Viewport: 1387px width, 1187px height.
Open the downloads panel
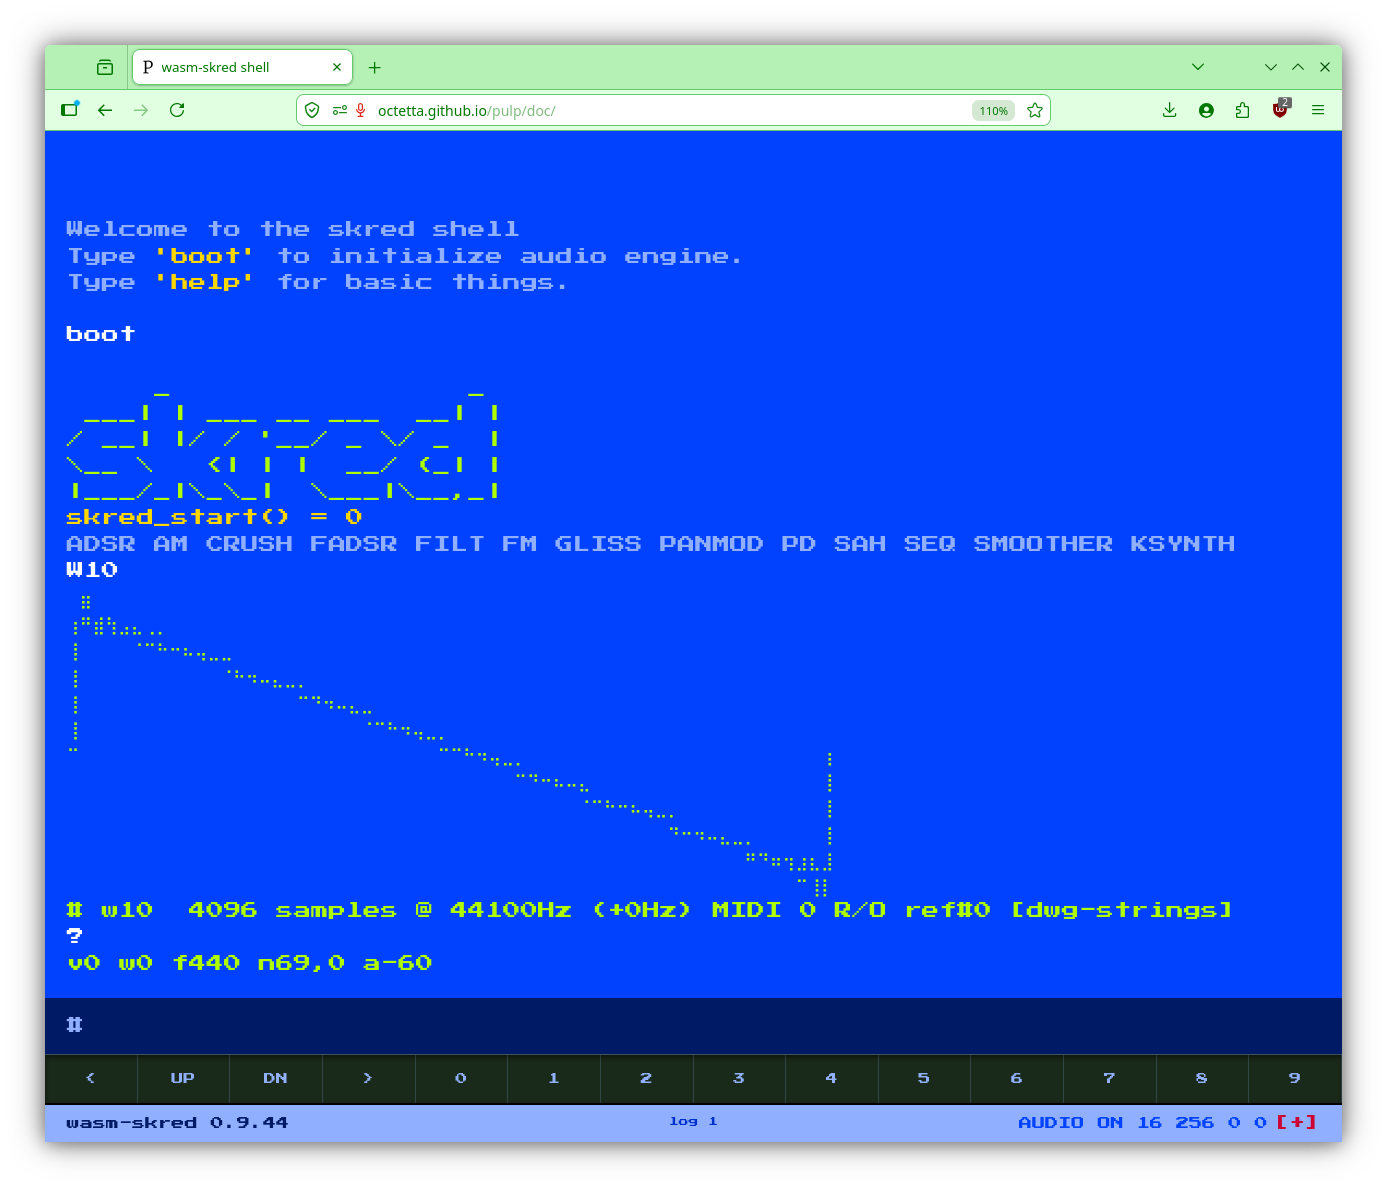tap(1169, 110)
